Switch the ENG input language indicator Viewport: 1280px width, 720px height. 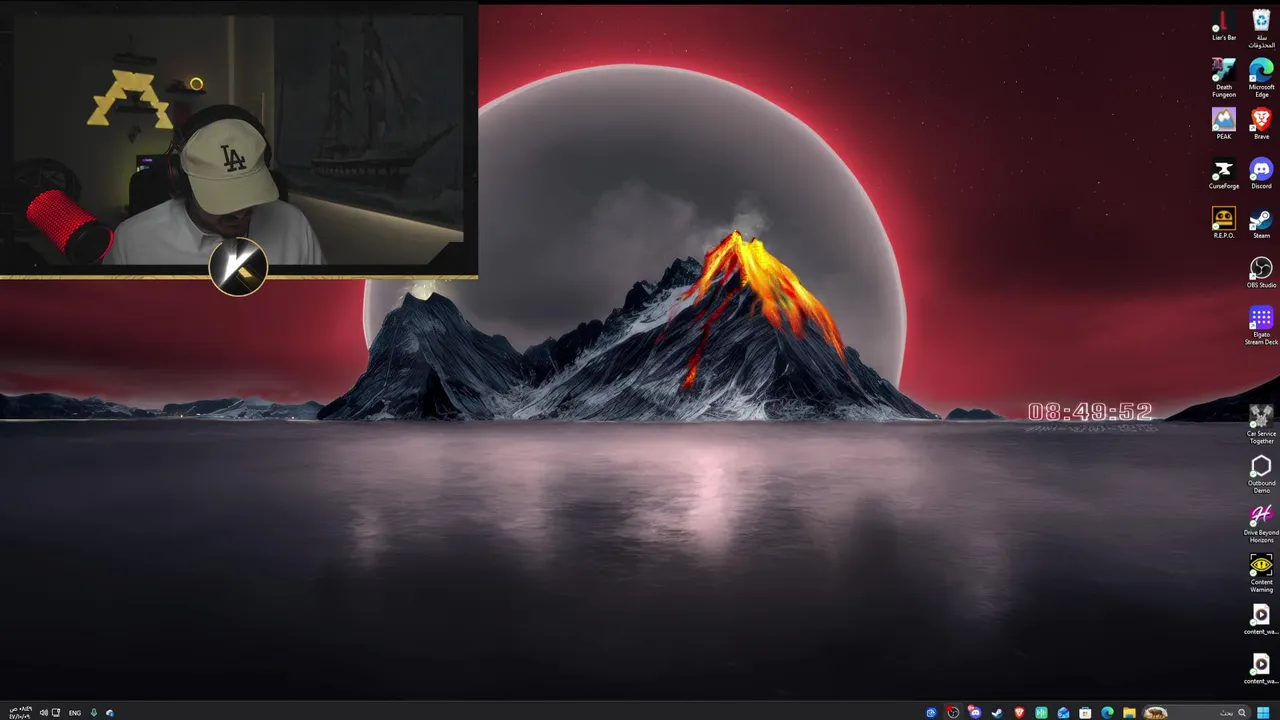[75, 713]
